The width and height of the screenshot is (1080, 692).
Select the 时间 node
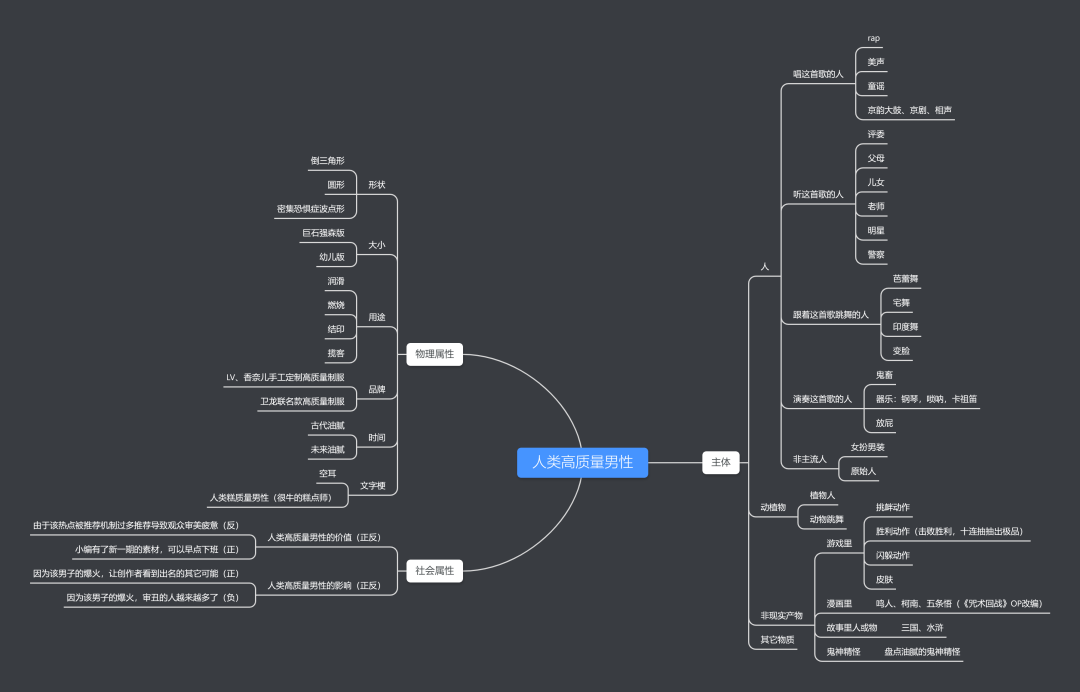[x=377, y=438]
